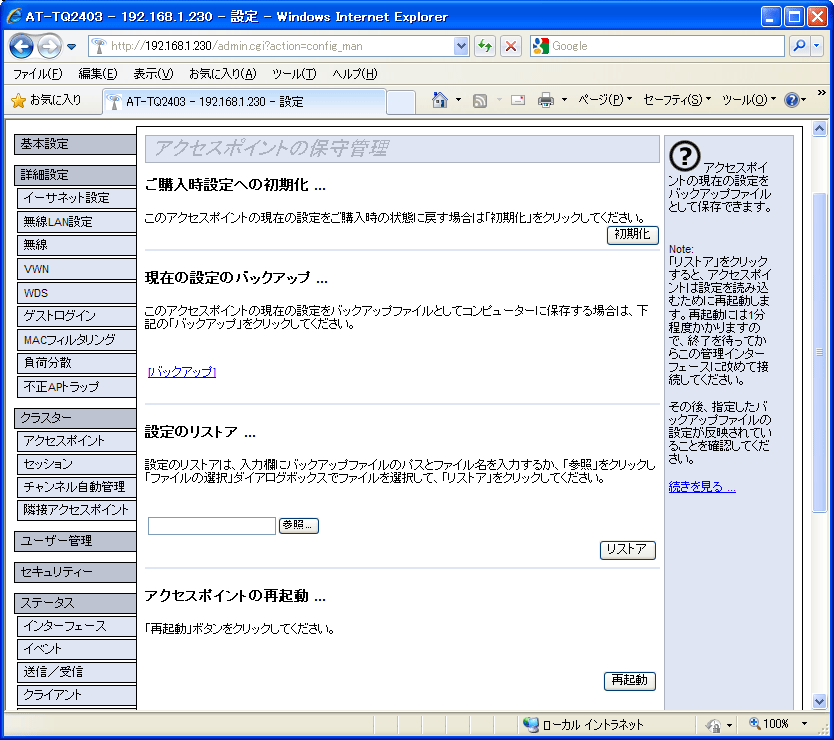Screen dimensions: 834x740
Task: Click the 再起動 button
Action: click(x=630, y=681)
